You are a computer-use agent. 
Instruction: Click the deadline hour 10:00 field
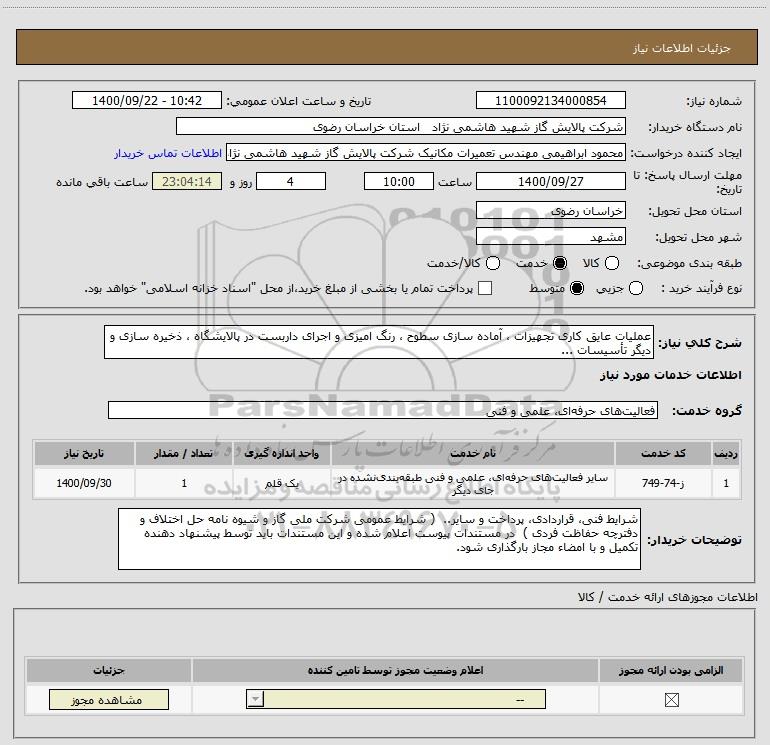[x=399, y=181]
